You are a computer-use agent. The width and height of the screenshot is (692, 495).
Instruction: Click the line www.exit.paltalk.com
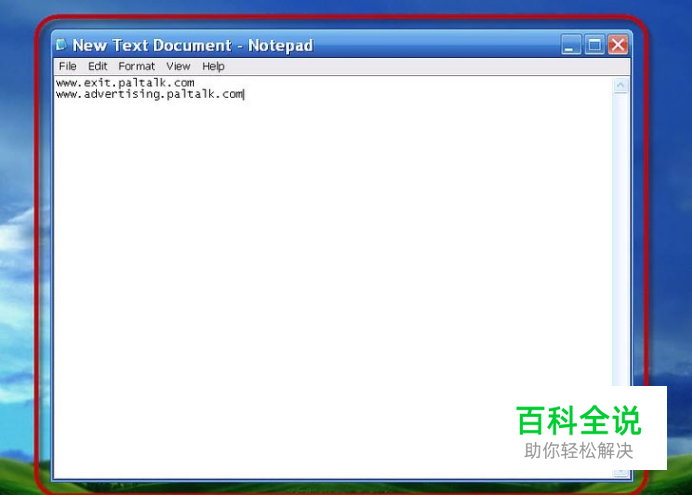125,82
